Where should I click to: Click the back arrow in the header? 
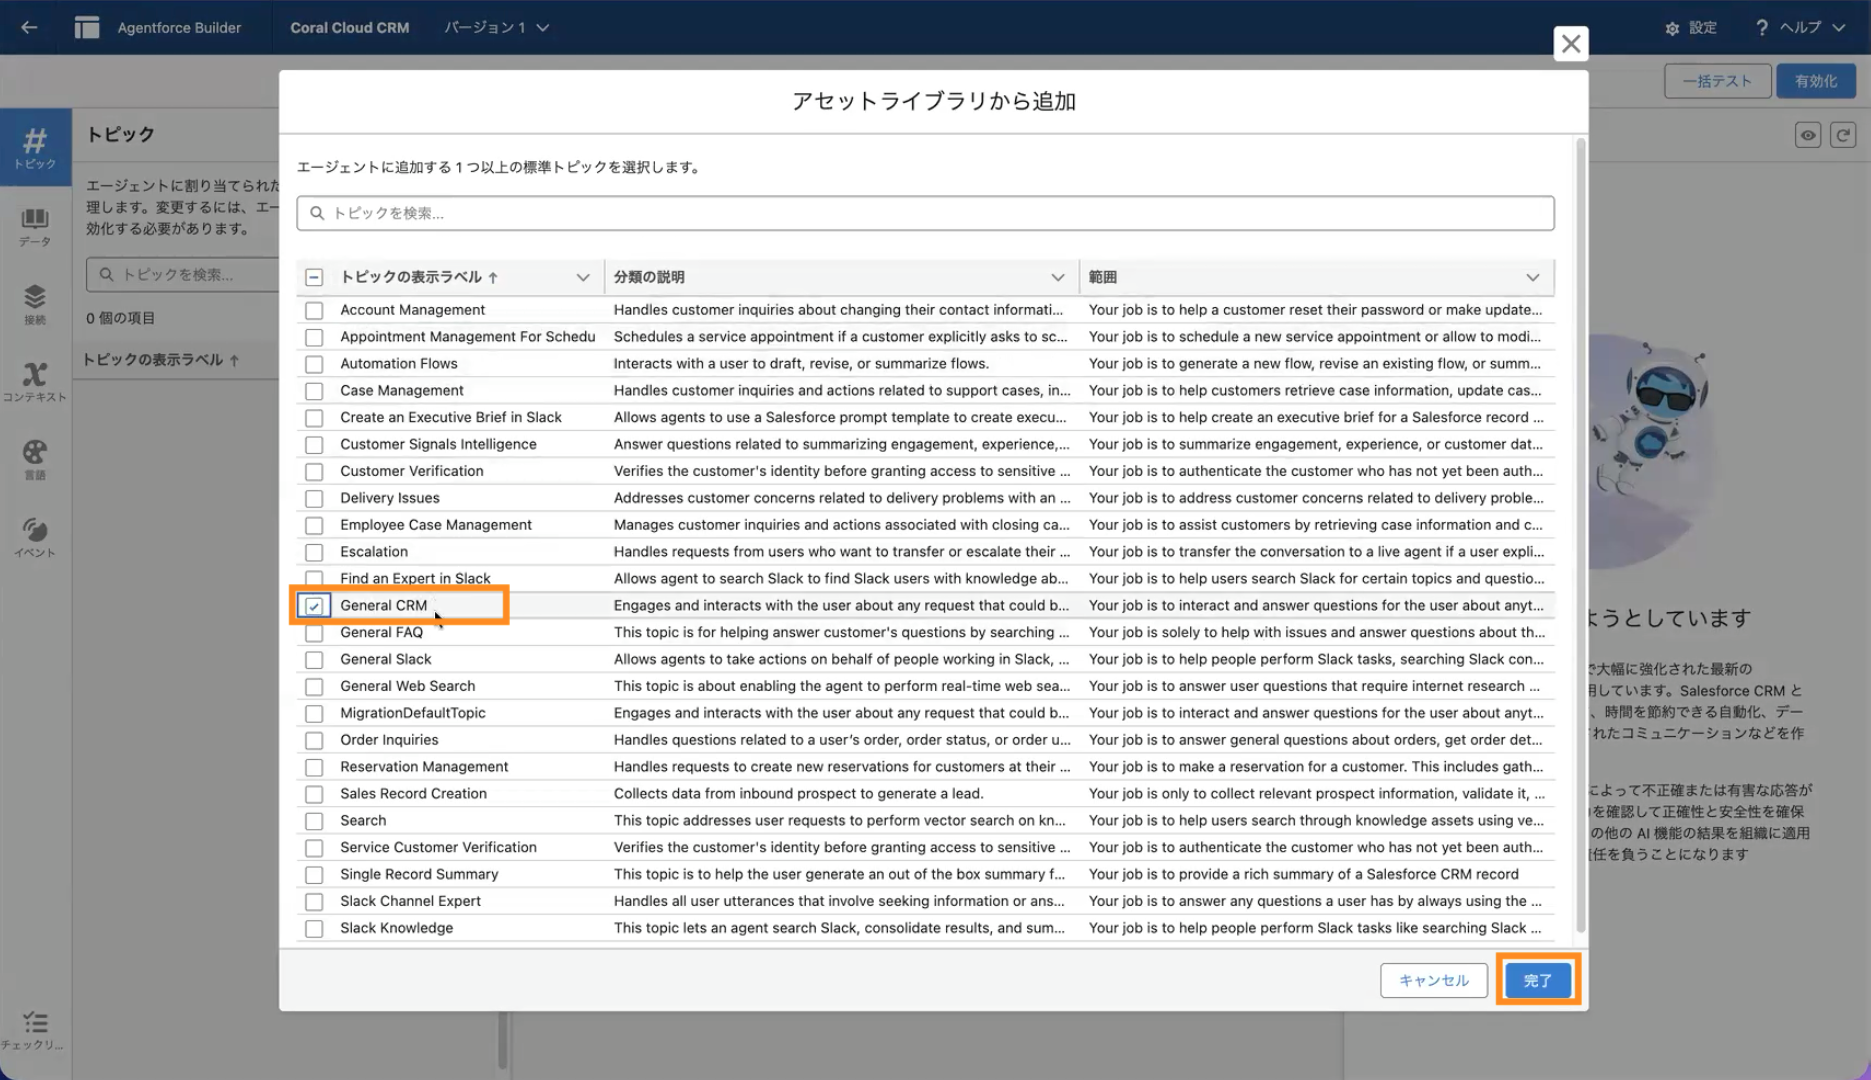[x=29, y=27]
